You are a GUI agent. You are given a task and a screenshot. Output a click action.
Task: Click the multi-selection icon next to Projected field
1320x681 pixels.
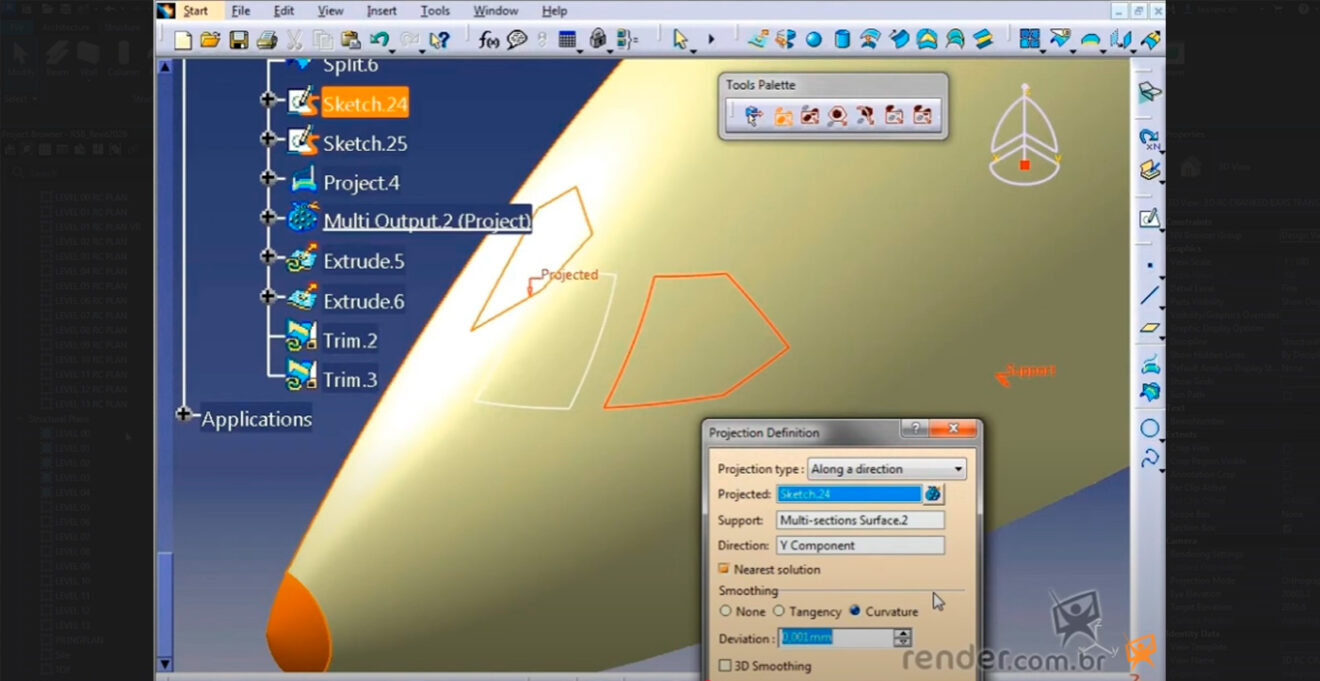[x=933, y=494]
